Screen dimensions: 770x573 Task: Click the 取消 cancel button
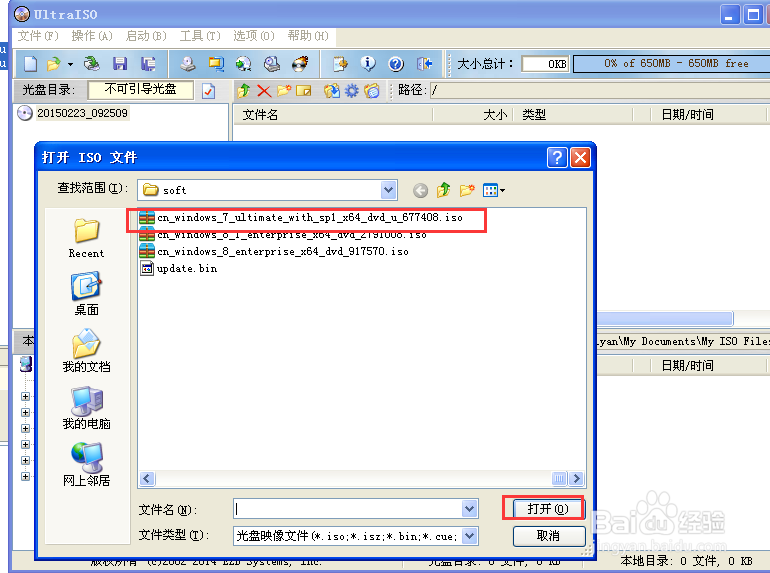(549, 536)
